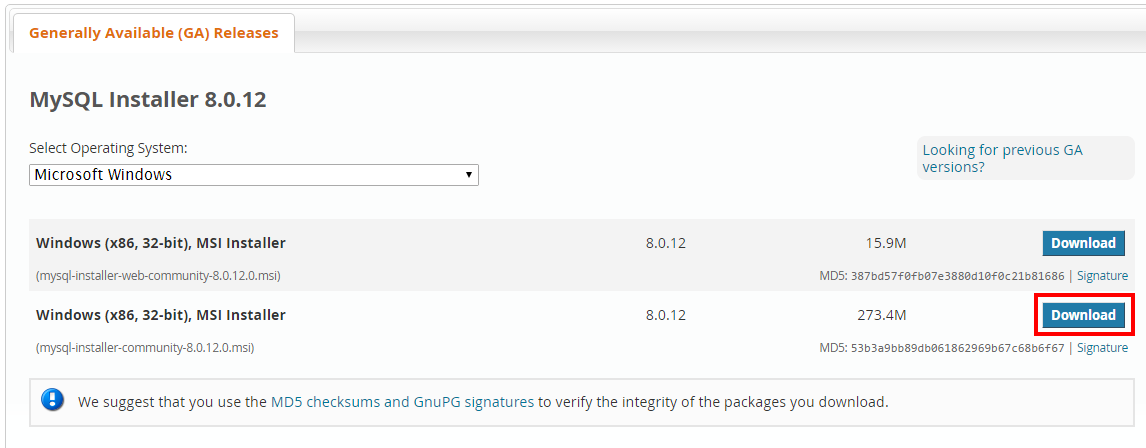Click the 15.9M file size text
Viewport: 1146px width, 448px height.
click(x=885, y=243)
